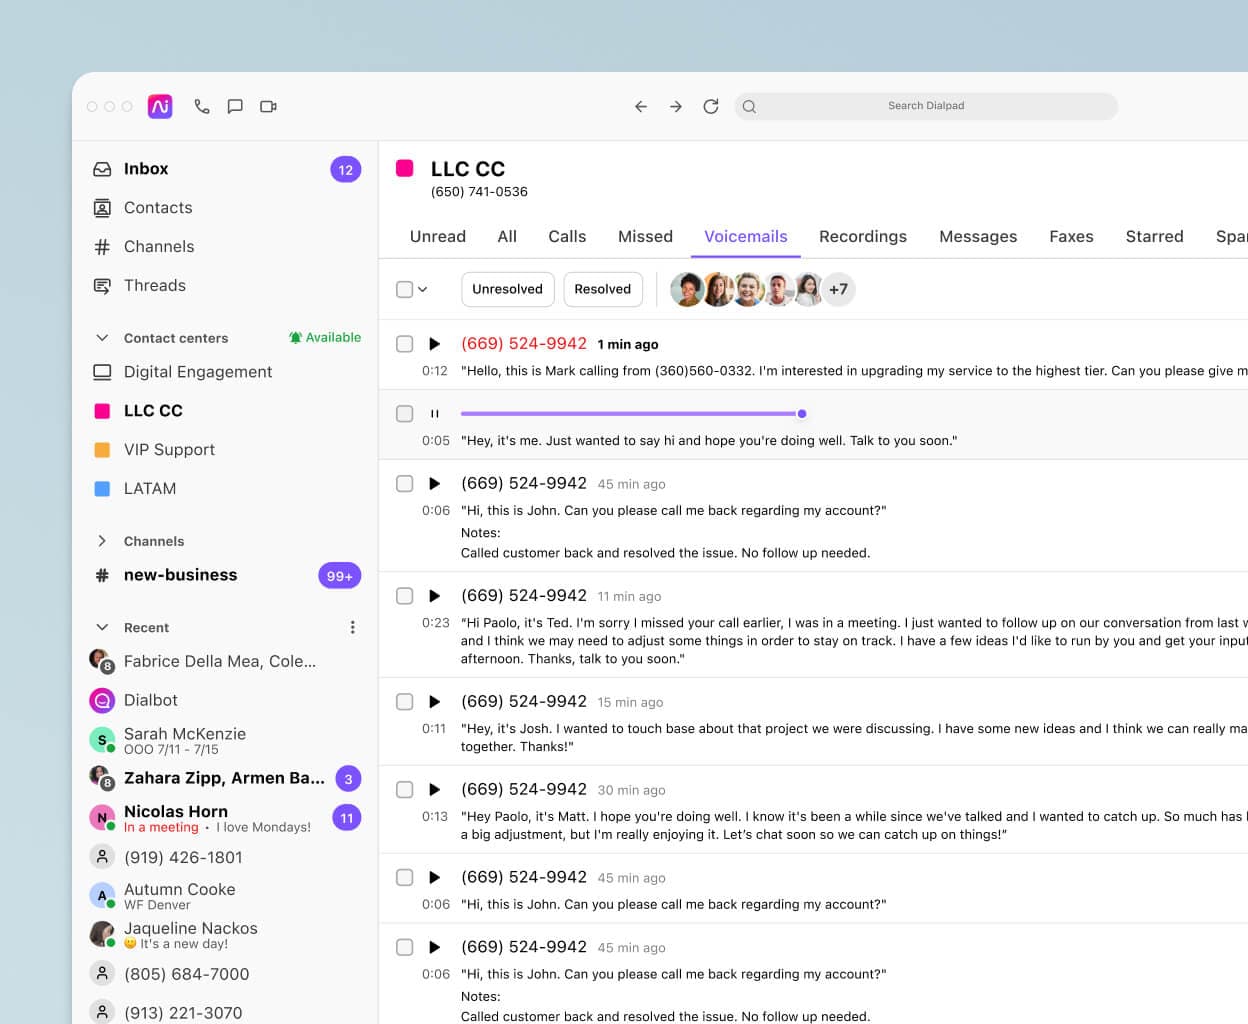Switch to the Missed tab
The image size is (1248, 1024).
pos(645,237)
